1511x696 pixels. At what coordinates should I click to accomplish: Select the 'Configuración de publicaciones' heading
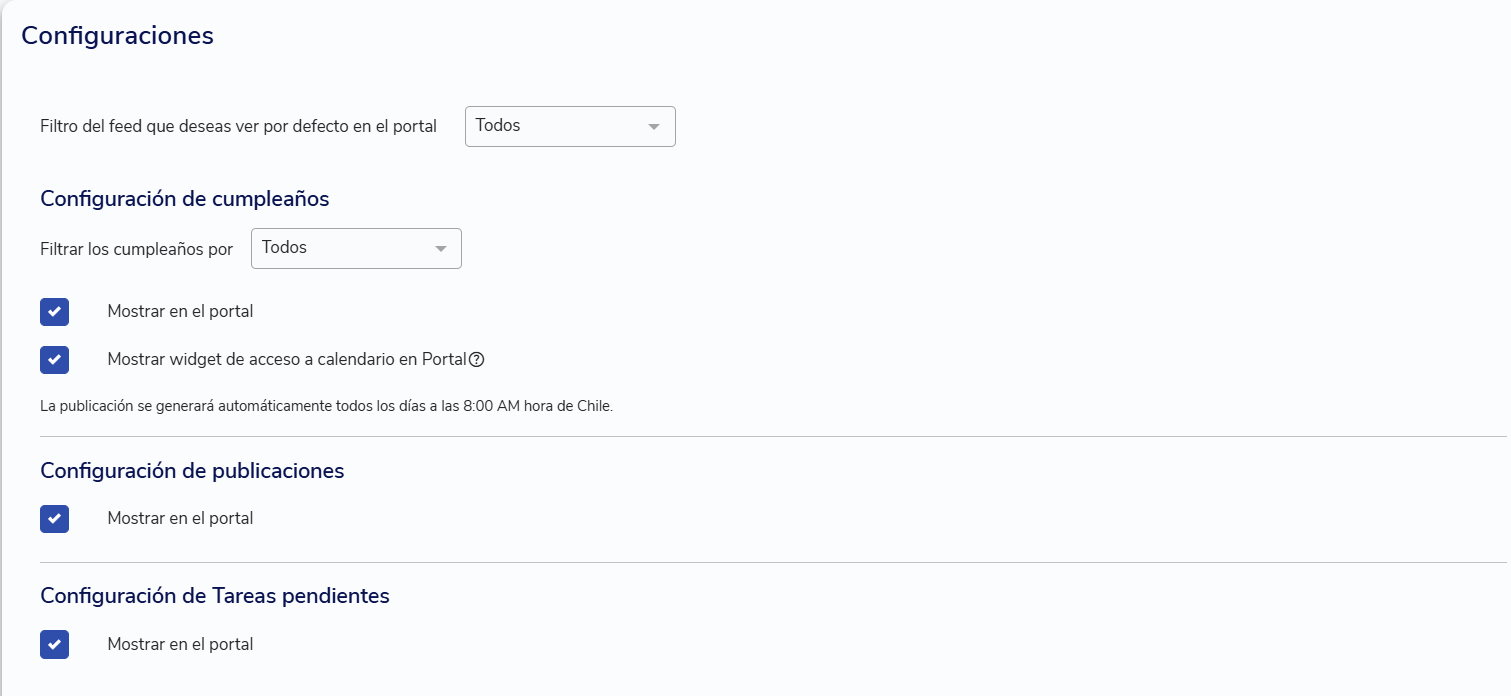tap(192, 471)
